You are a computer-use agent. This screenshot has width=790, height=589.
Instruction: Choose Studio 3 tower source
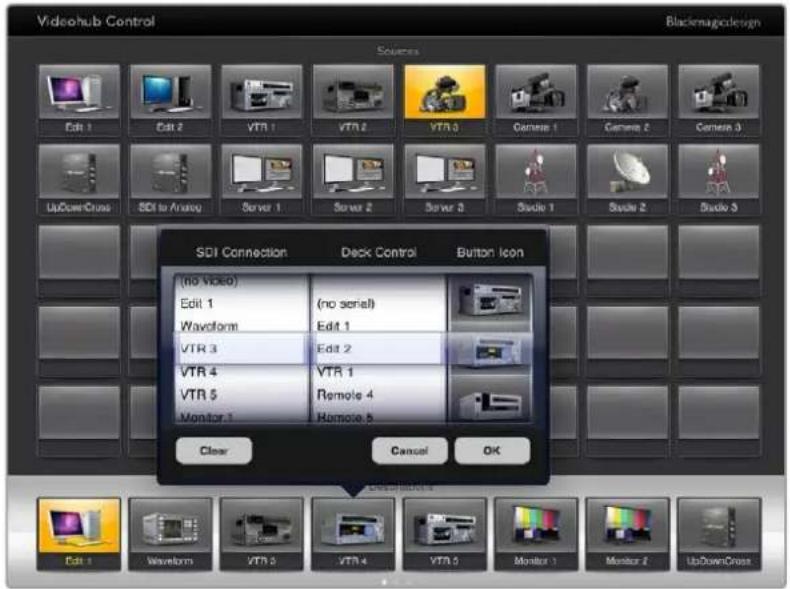tap(718, 179)
